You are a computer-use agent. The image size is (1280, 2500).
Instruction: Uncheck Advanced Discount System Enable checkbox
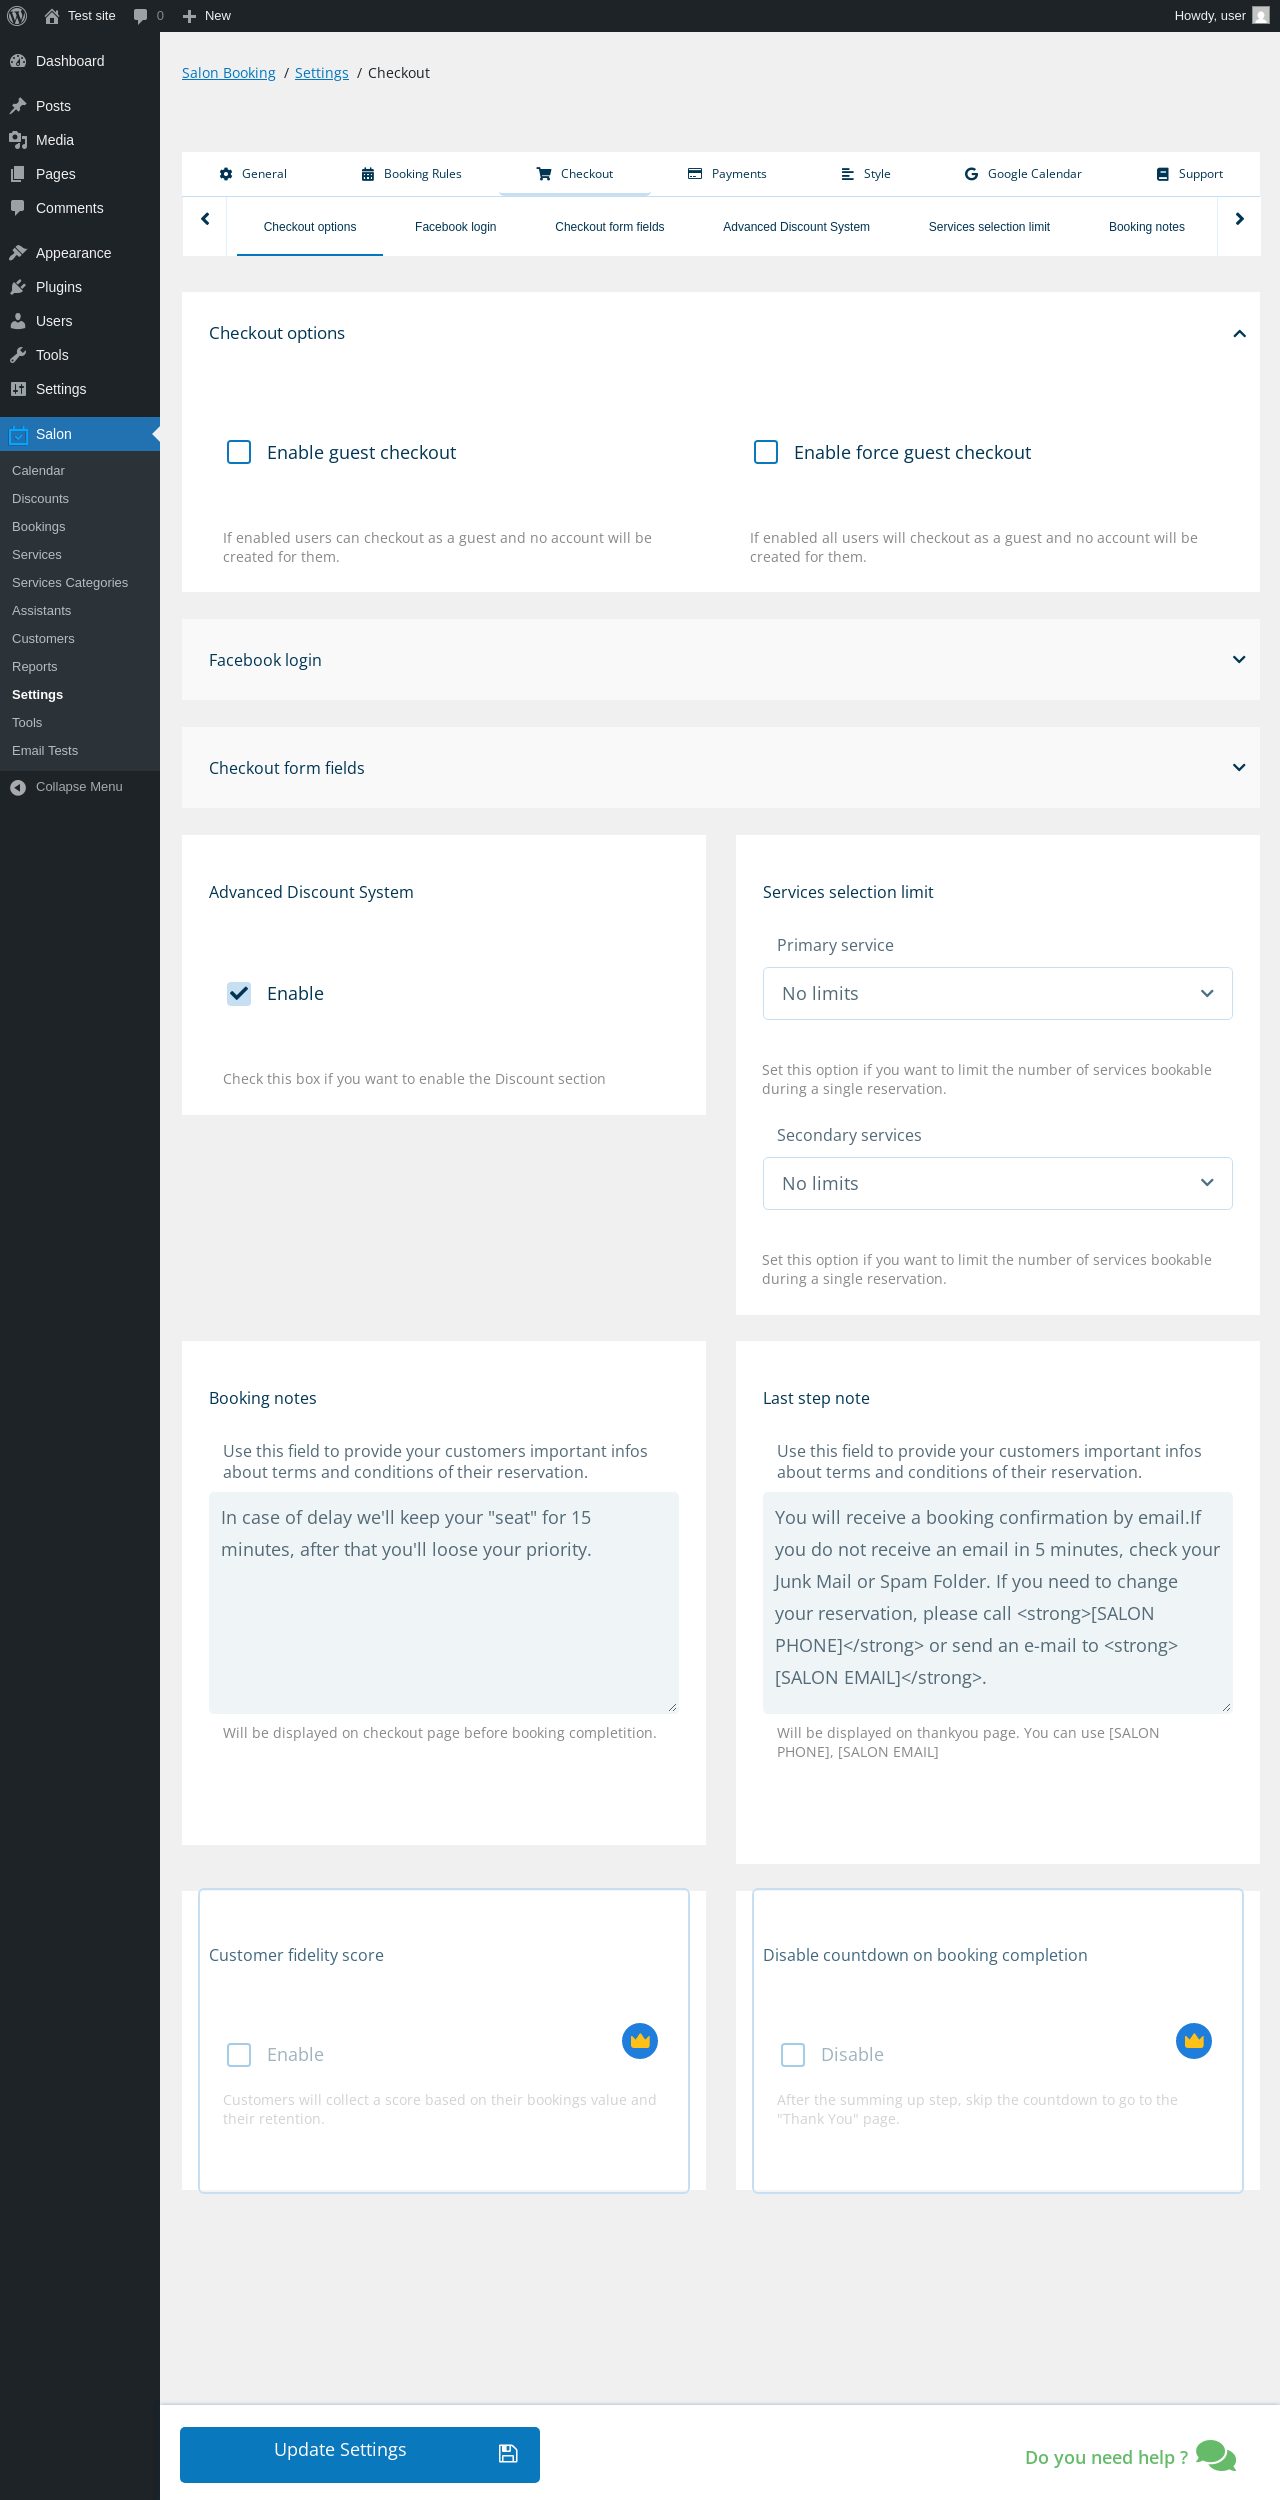click(x=239, y=994)
